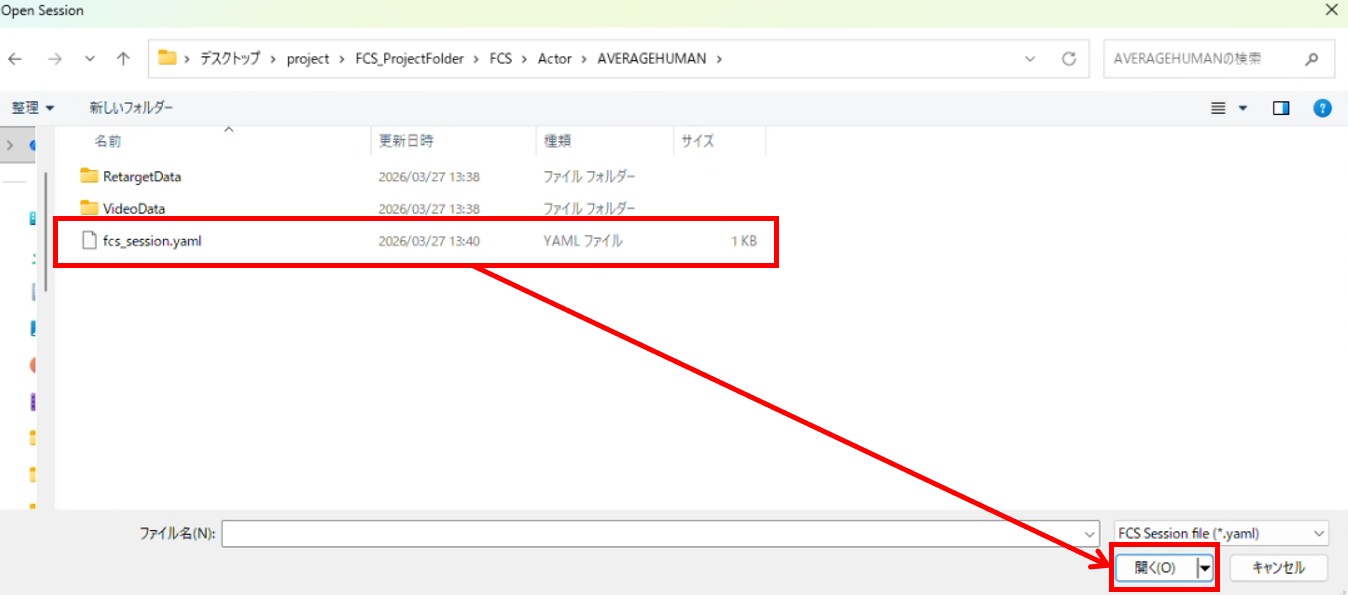Click the Forward navigation arrow
The height and width of the screenshot is (595, 1348).
pyautogui.click(x=54, y=59)
